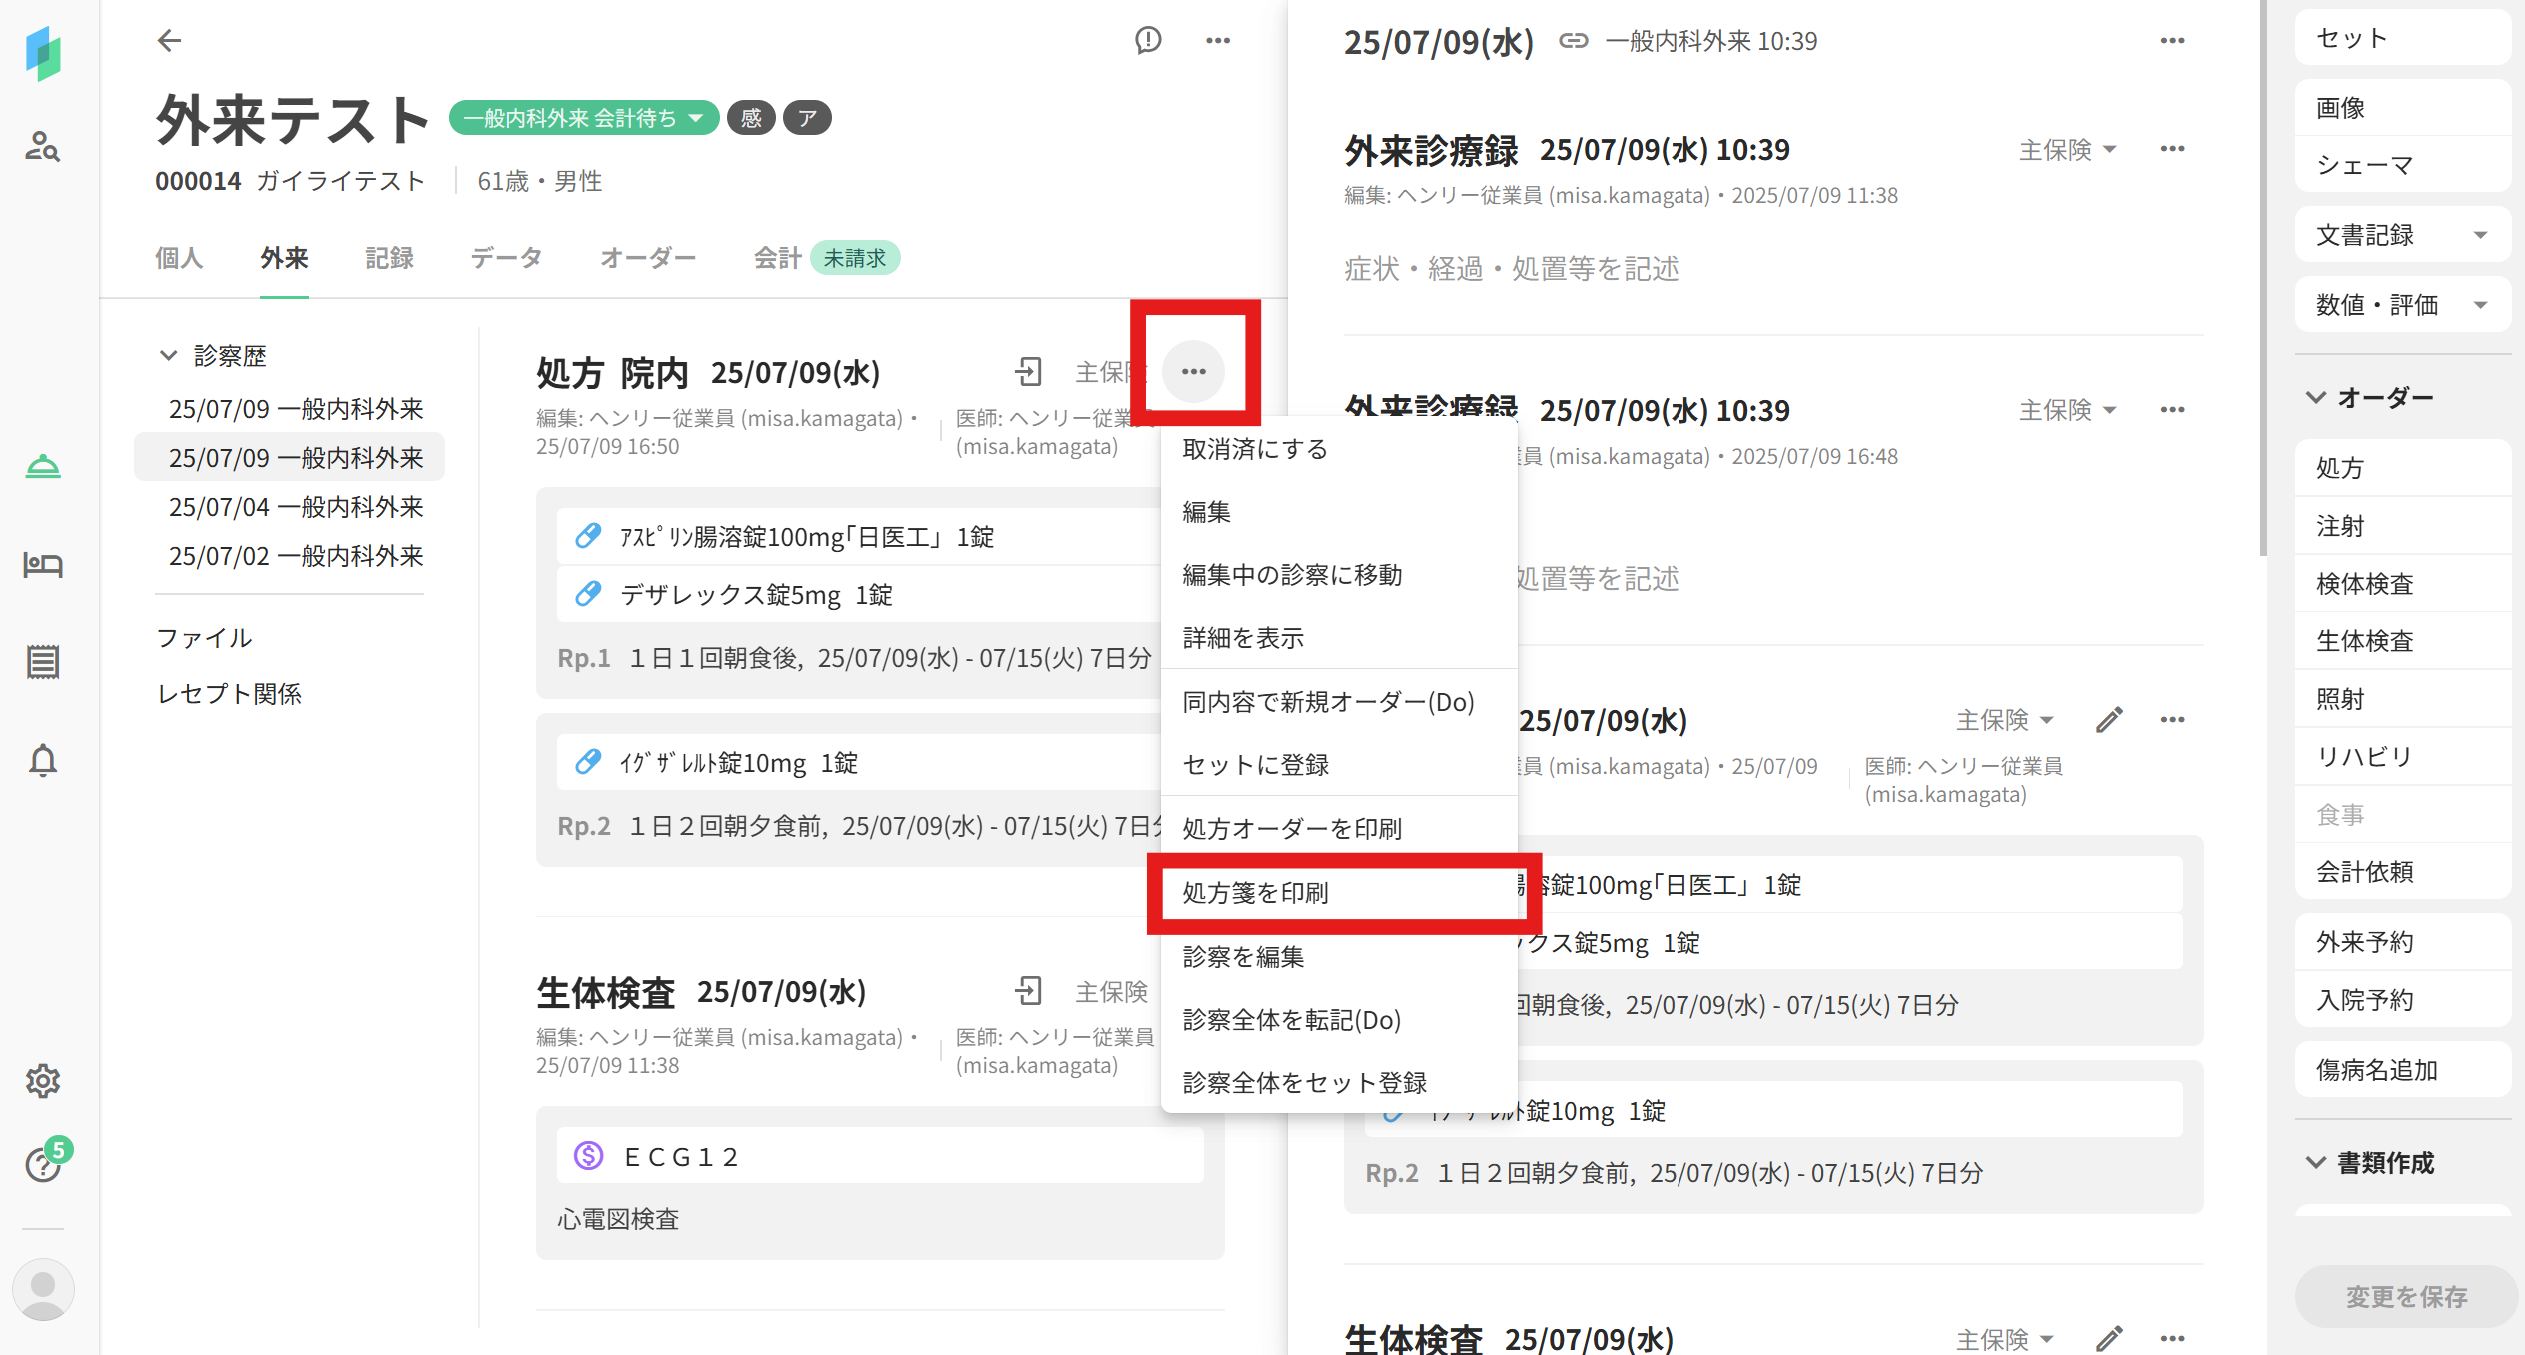Click the move-to-visit icon beside 生体検査

1028,991
